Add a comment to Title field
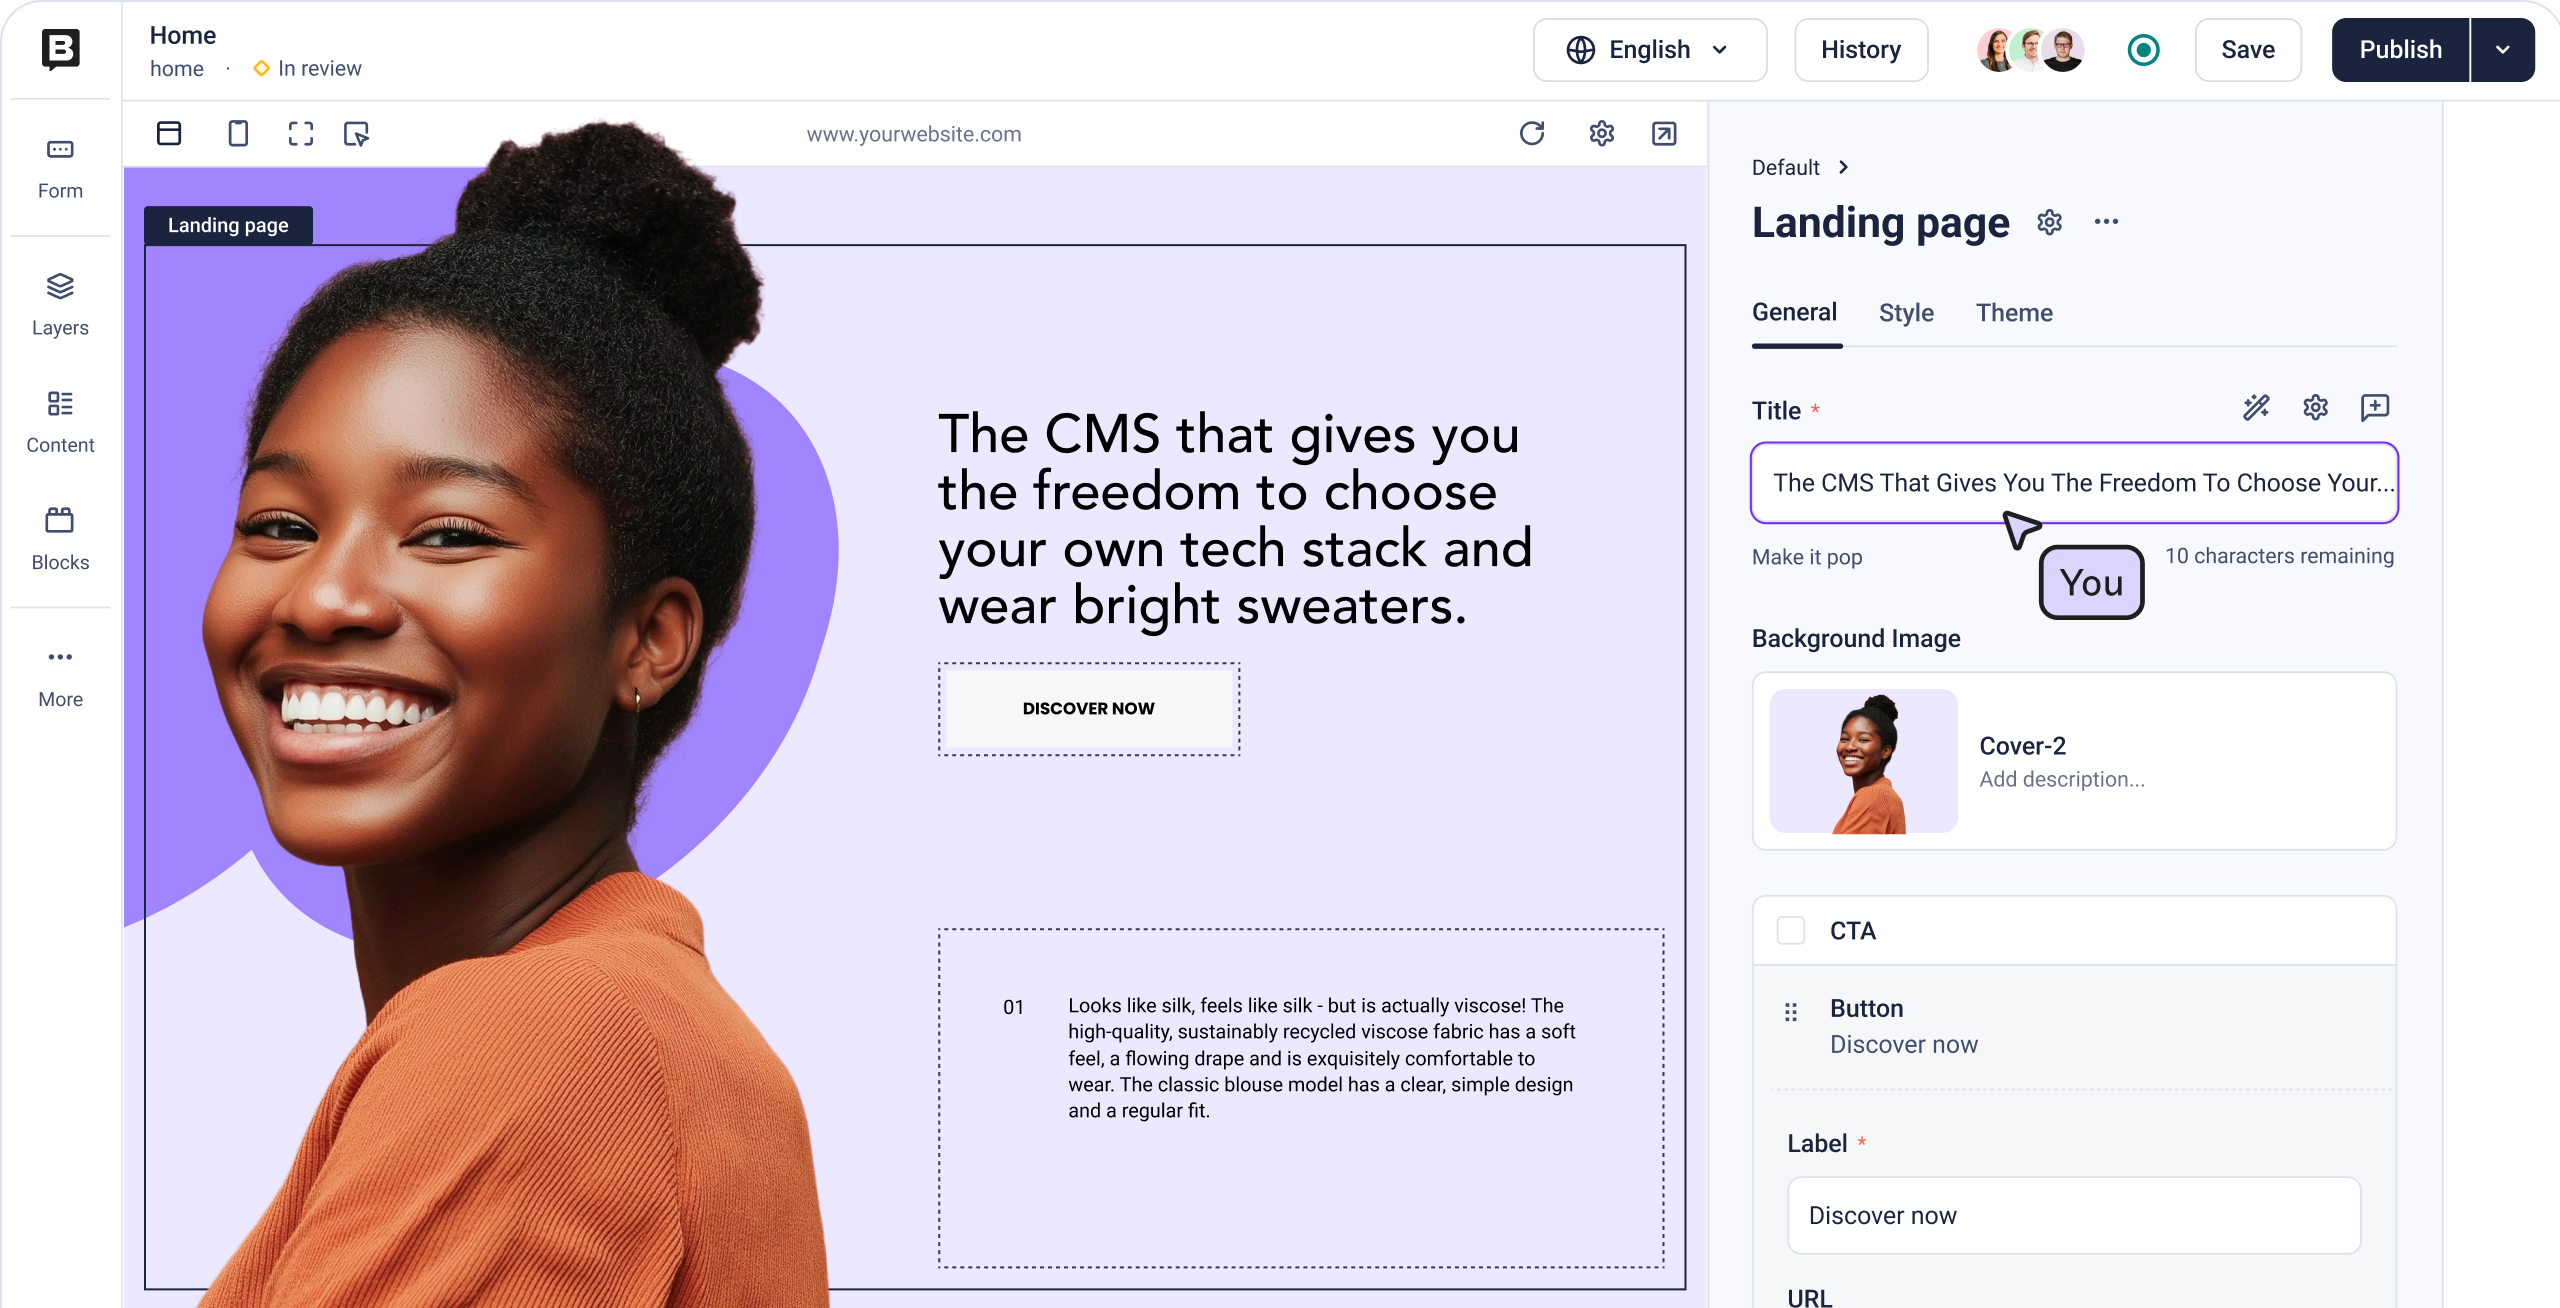Viewport: 2560px width, 1308px height. coord(2375,407)
